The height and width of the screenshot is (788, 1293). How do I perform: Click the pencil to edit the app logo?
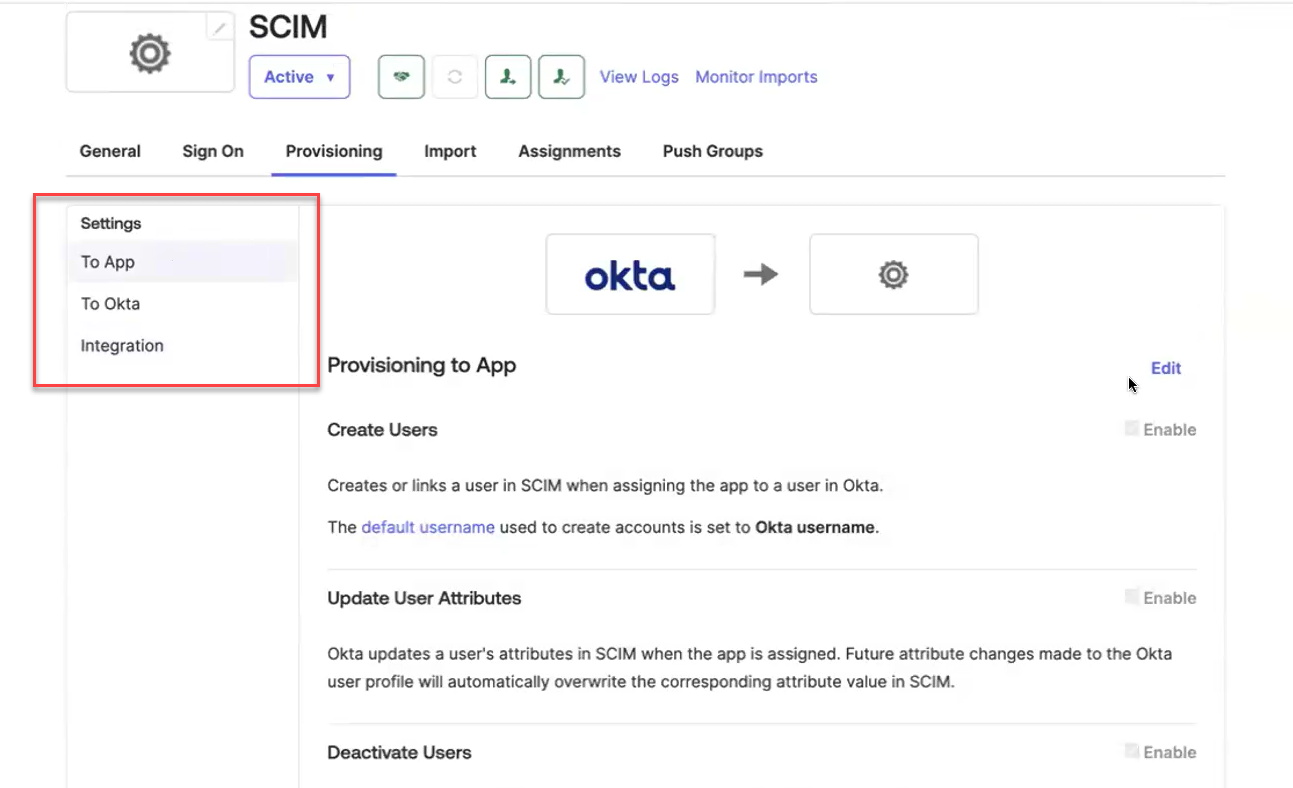tap(219, 27)
